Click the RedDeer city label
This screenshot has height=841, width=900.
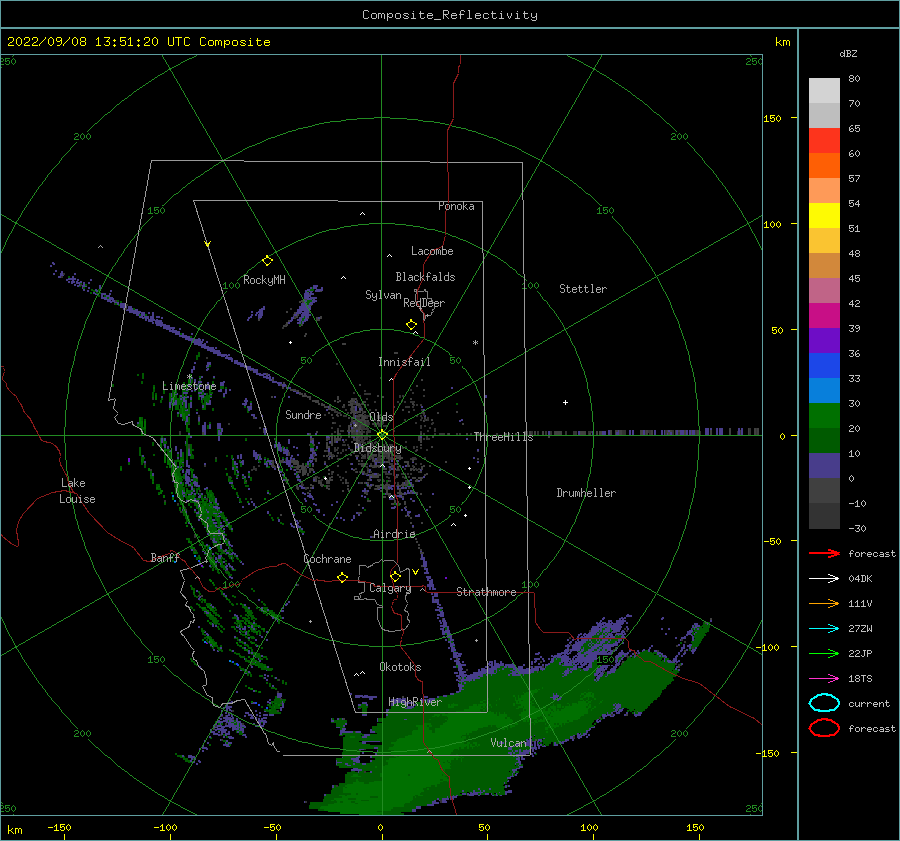point(424,303)
